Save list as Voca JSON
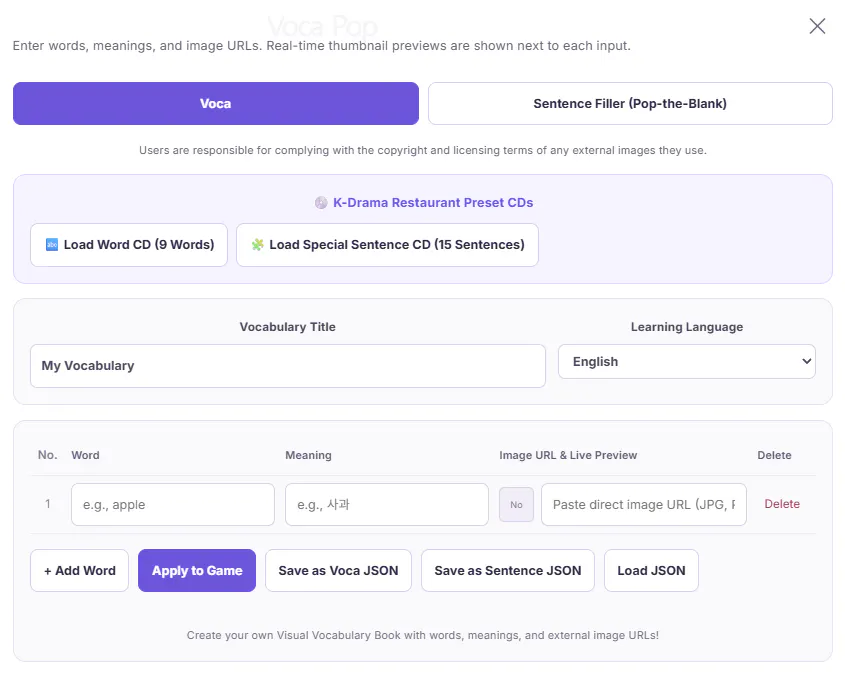 click(x=338, y=570)
